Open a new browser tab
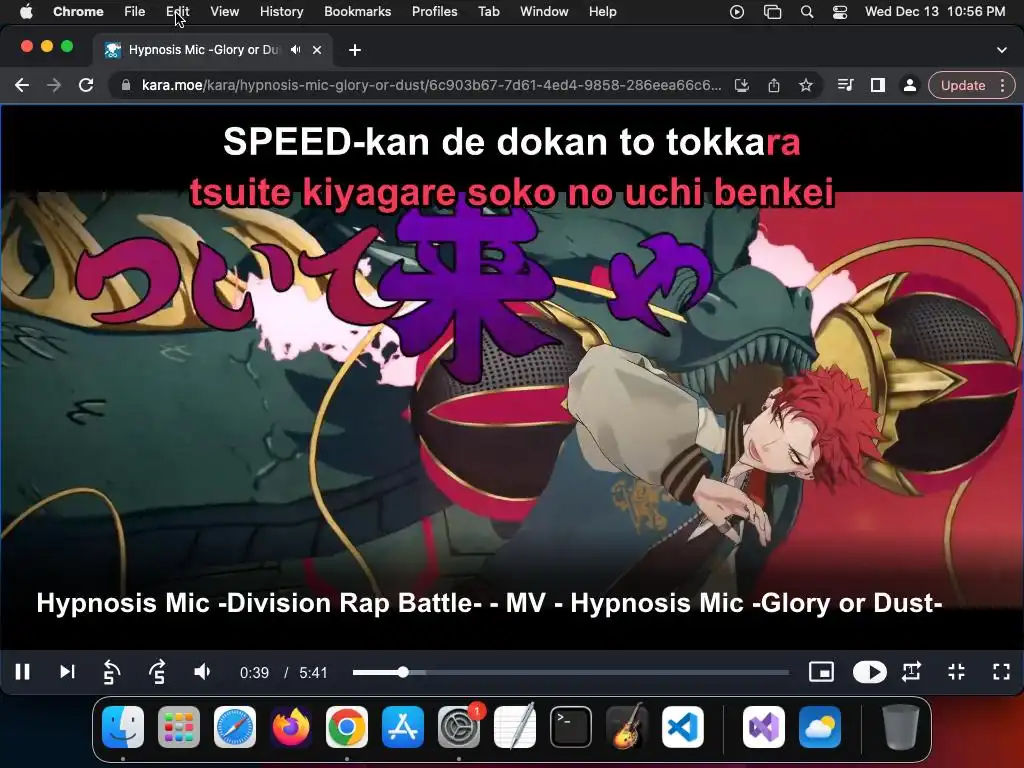This screenshot has width=1024, height=768. 355,50
